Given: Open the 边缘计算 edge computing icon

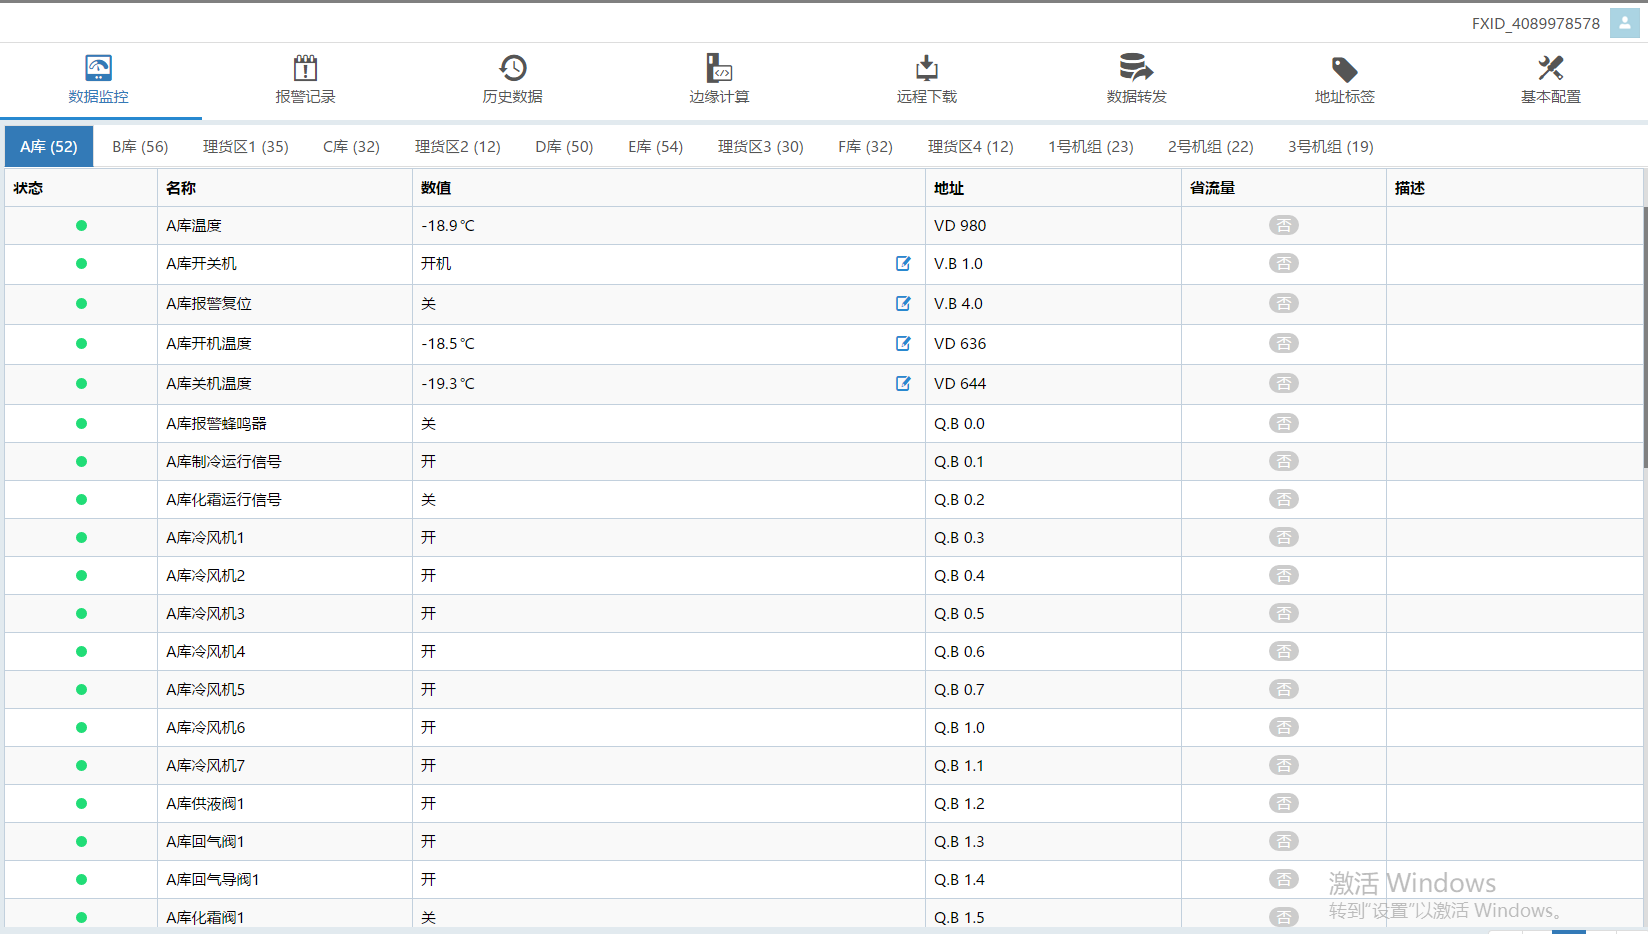Looking at the screenshot, I should pyautogui.click(x=719, y=69).
